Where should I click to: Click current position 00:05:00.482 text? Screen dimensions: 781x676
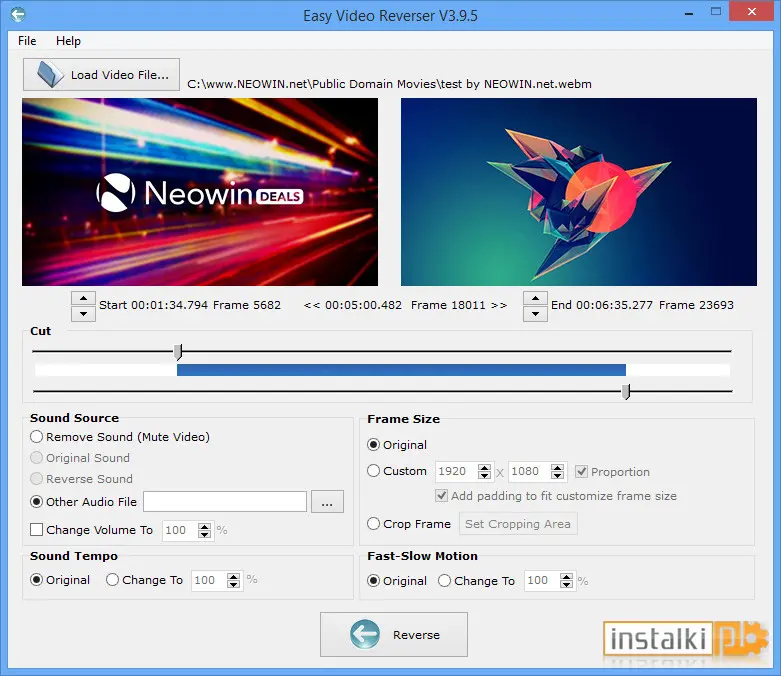[x=363, y=305]
